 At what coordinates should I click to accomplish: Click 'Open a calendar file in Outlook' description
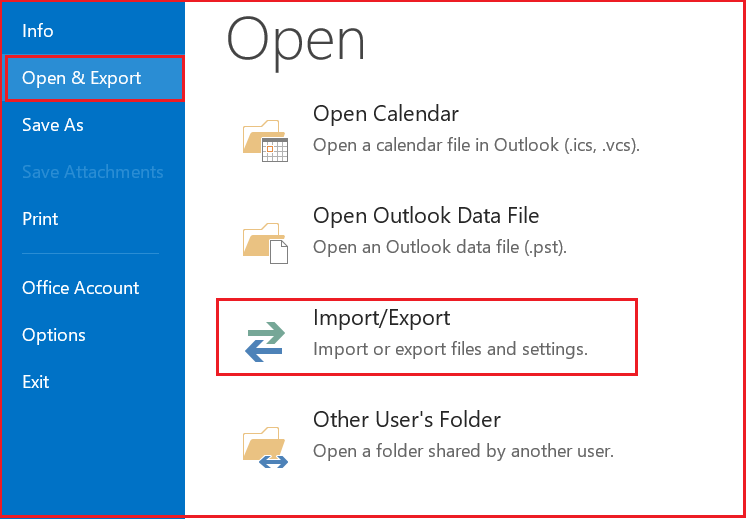pyautogui.click(x=476, y=145)
